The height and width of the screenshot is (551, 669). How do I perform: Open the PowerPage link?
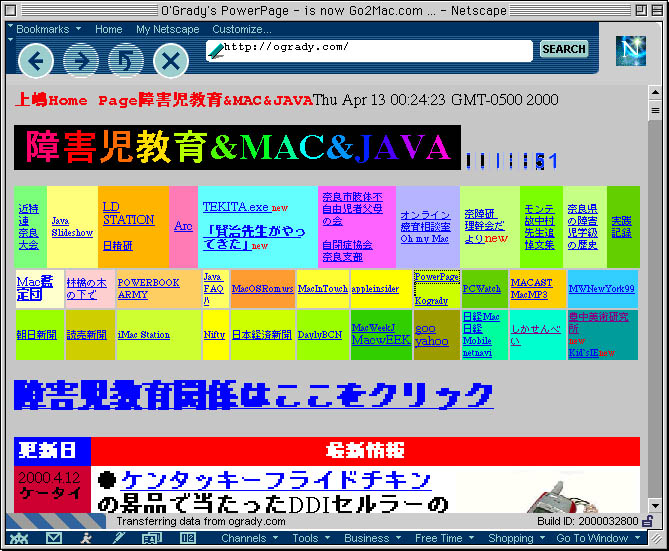point(436,277)
